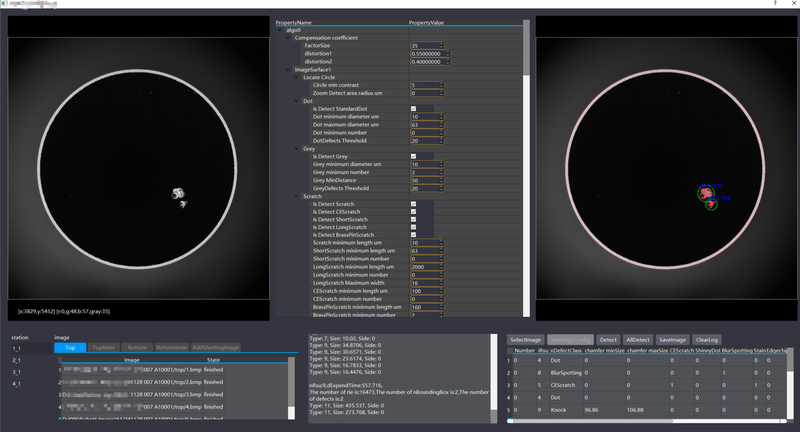
Task: Toggle the Is Detect Grey checkbox
Action: click(414, 156)
